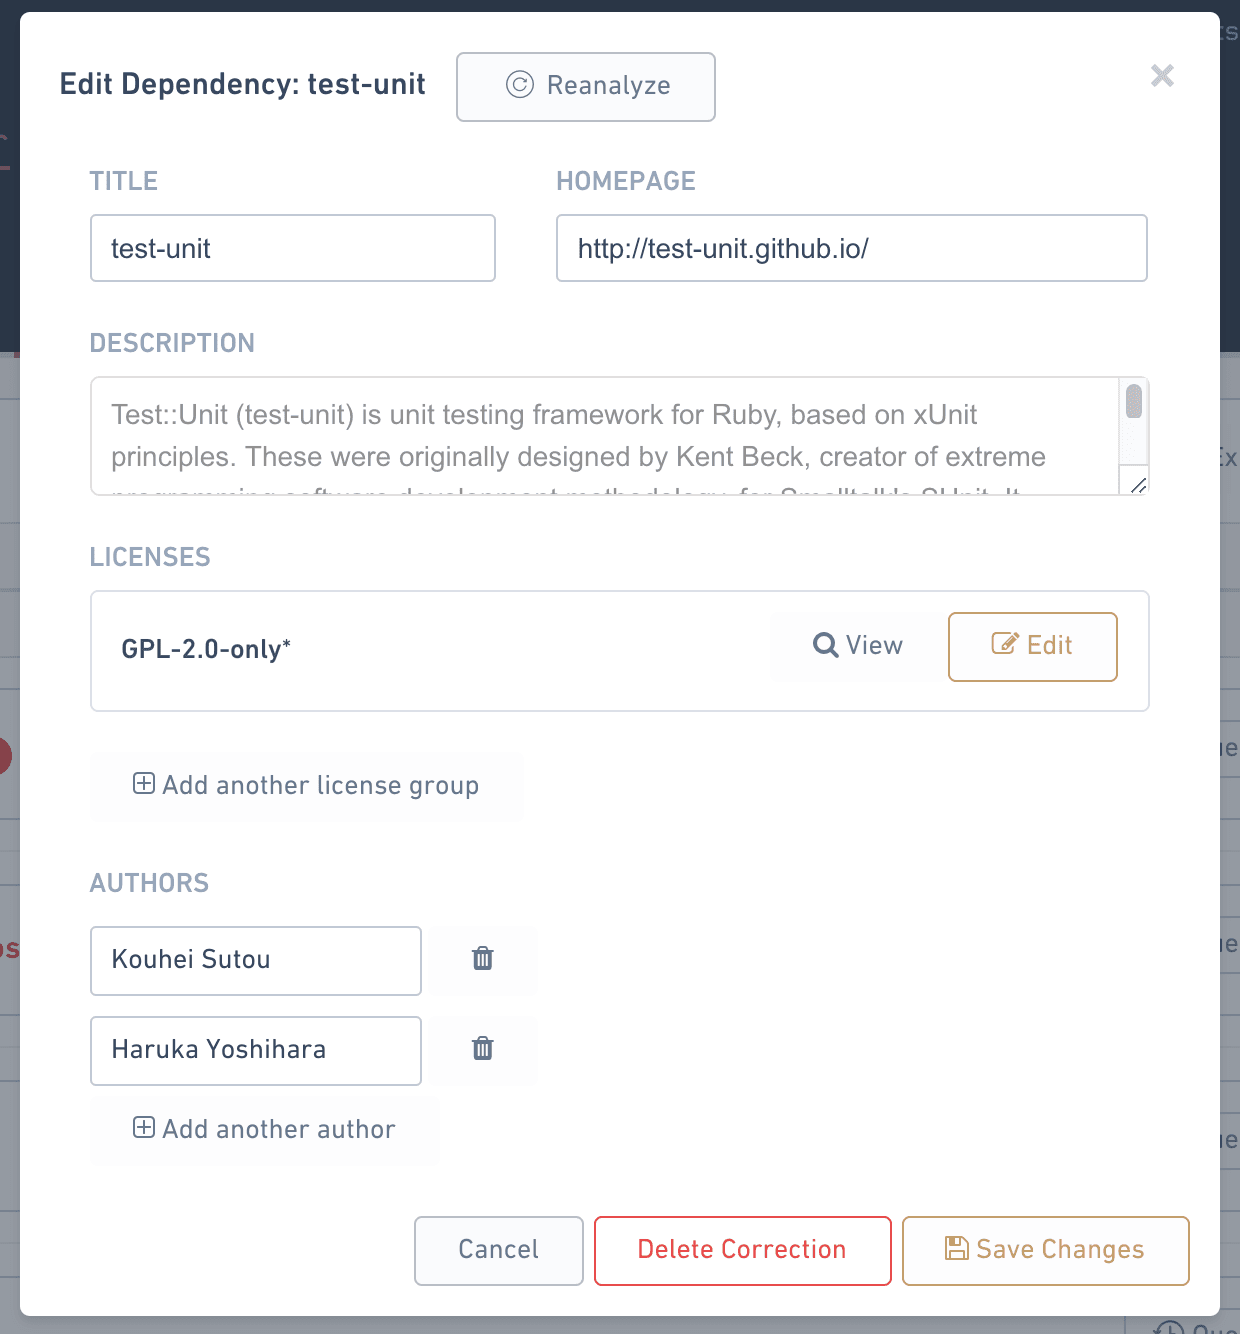Click the Haruka Yoshihara author field
The height and width of the screenshot is (1334, 1240).
pos(256,1050)
